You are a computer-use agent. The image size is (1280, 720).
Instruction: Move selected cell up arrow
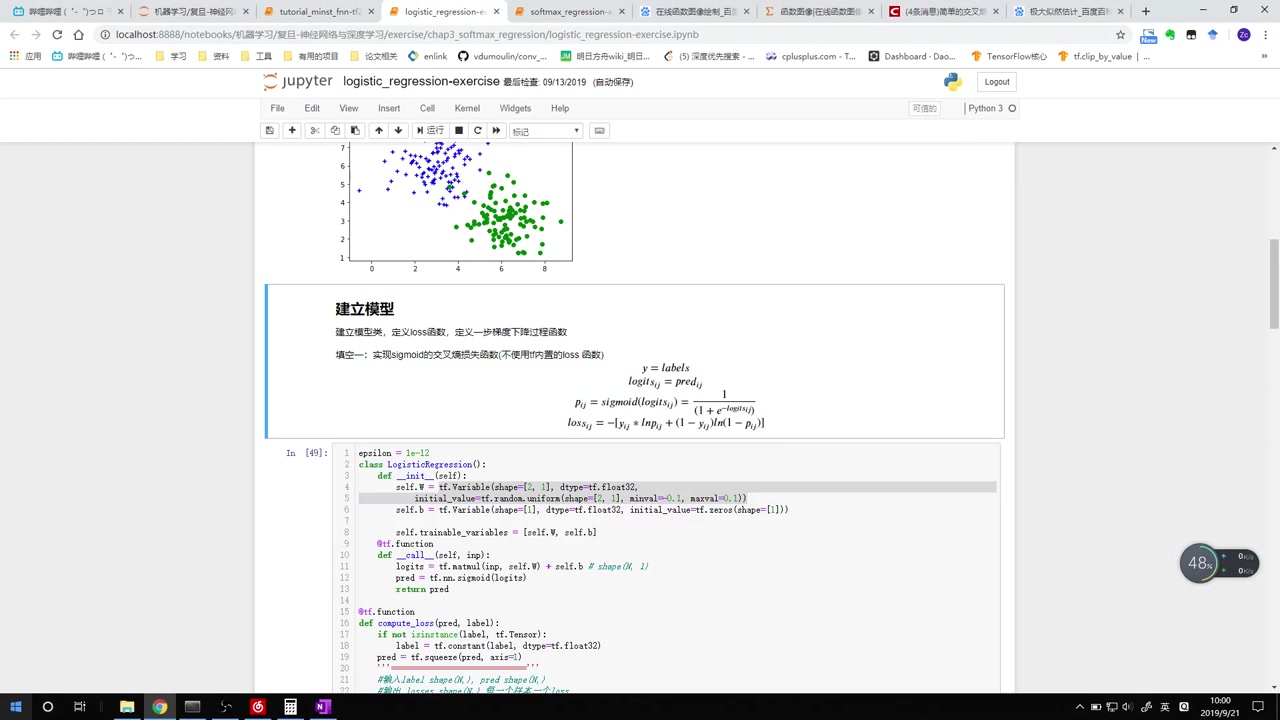(x=378, y=131)
